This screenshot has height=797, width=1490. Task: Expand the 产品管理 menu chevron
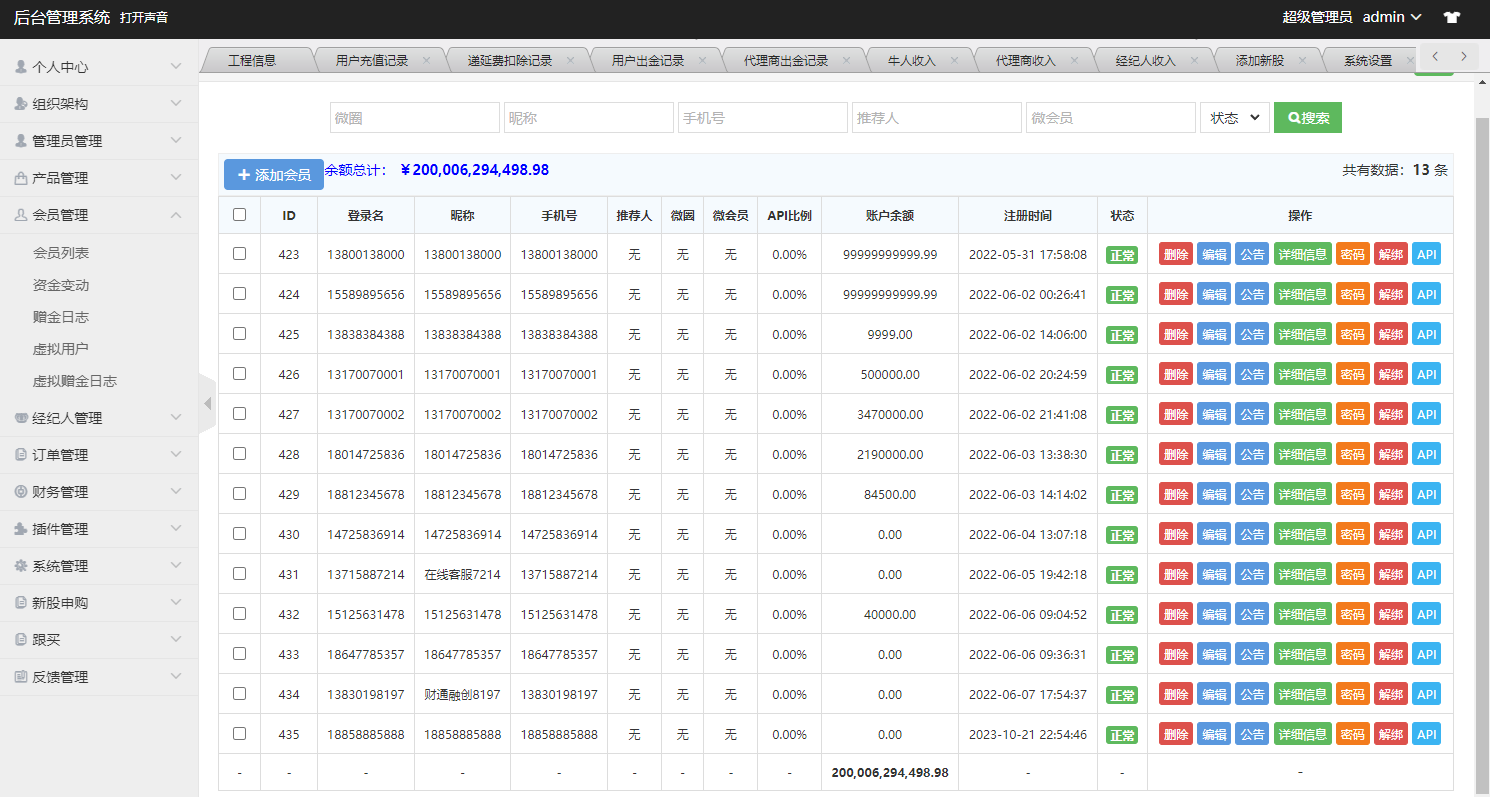coord(176,178)
